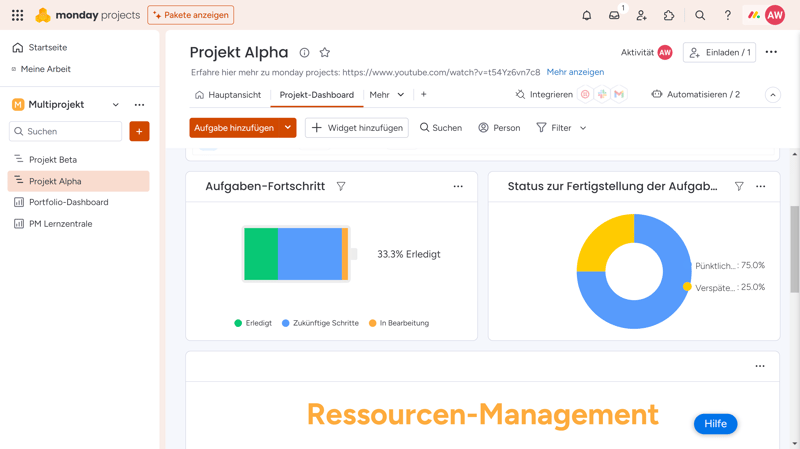Open the Mehr anzeigen link

[575, 72]
